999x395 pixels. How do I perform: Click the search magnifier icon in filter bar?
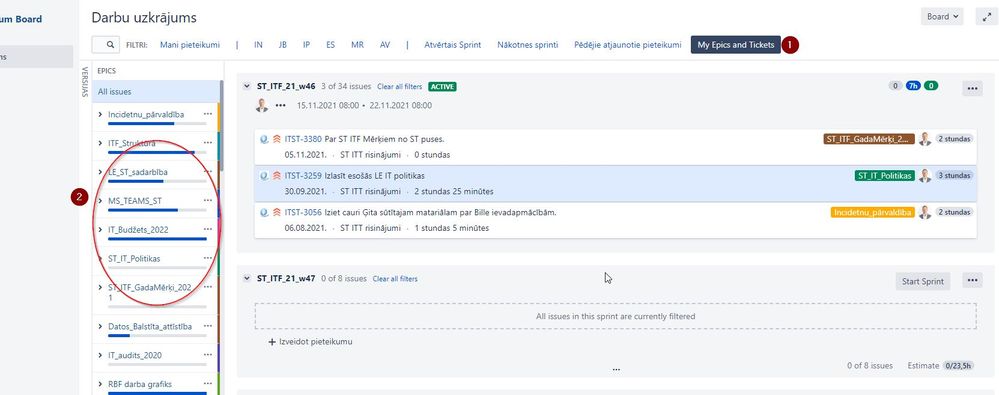(110, 45)
